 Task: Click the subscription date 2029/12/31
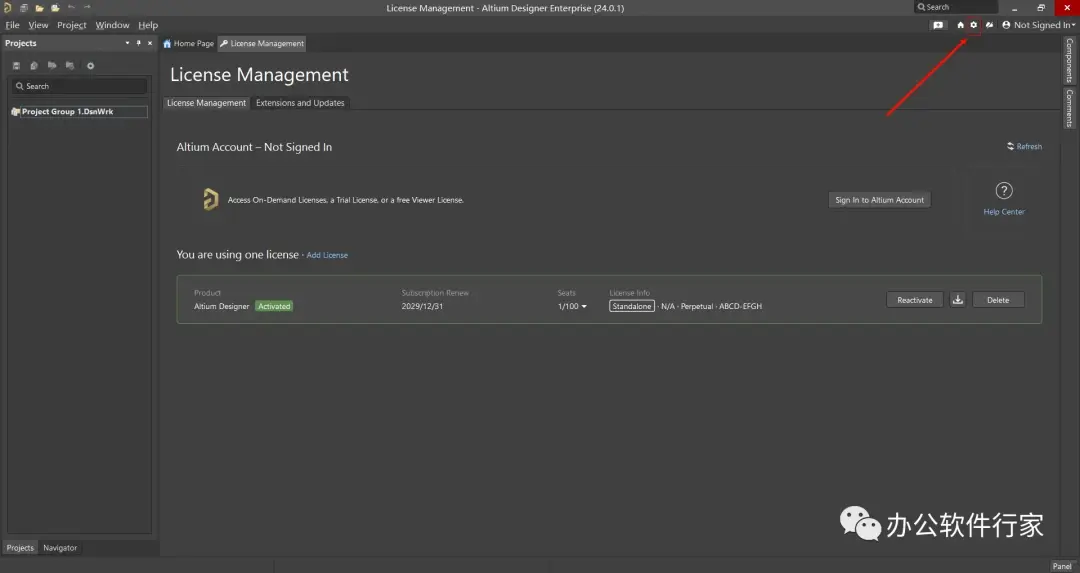422,306
